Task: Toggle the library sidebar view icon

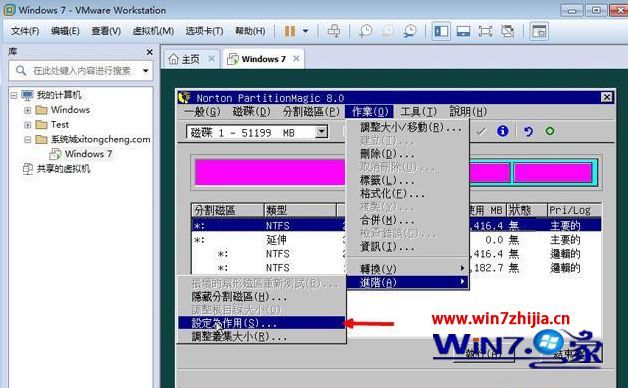Action: (441, 31)
